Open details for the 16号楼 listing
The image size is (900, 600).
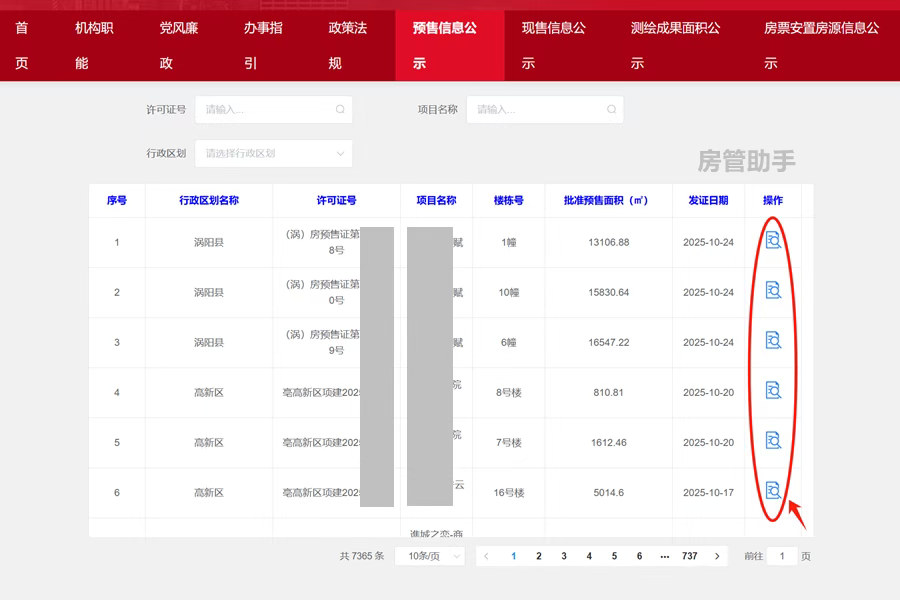[x=771, y=491]
